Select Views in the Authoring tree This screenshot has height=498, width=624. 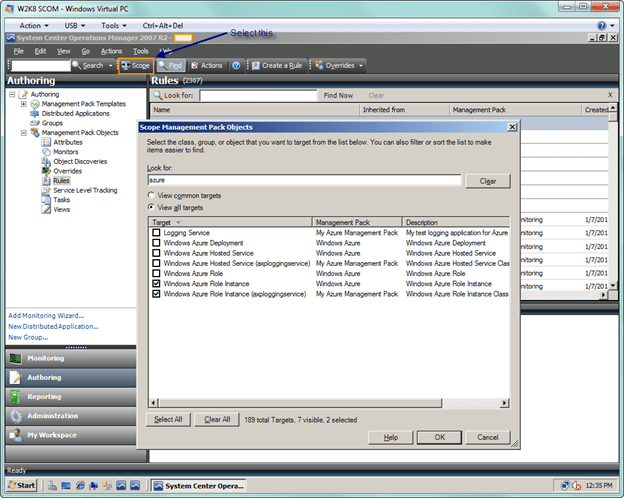click(x=62, y=209)
